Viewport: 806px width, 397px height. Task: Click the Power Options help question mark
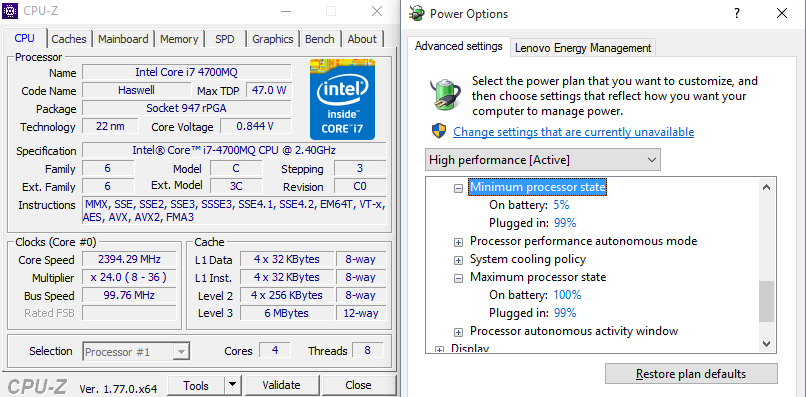(737, 13)
